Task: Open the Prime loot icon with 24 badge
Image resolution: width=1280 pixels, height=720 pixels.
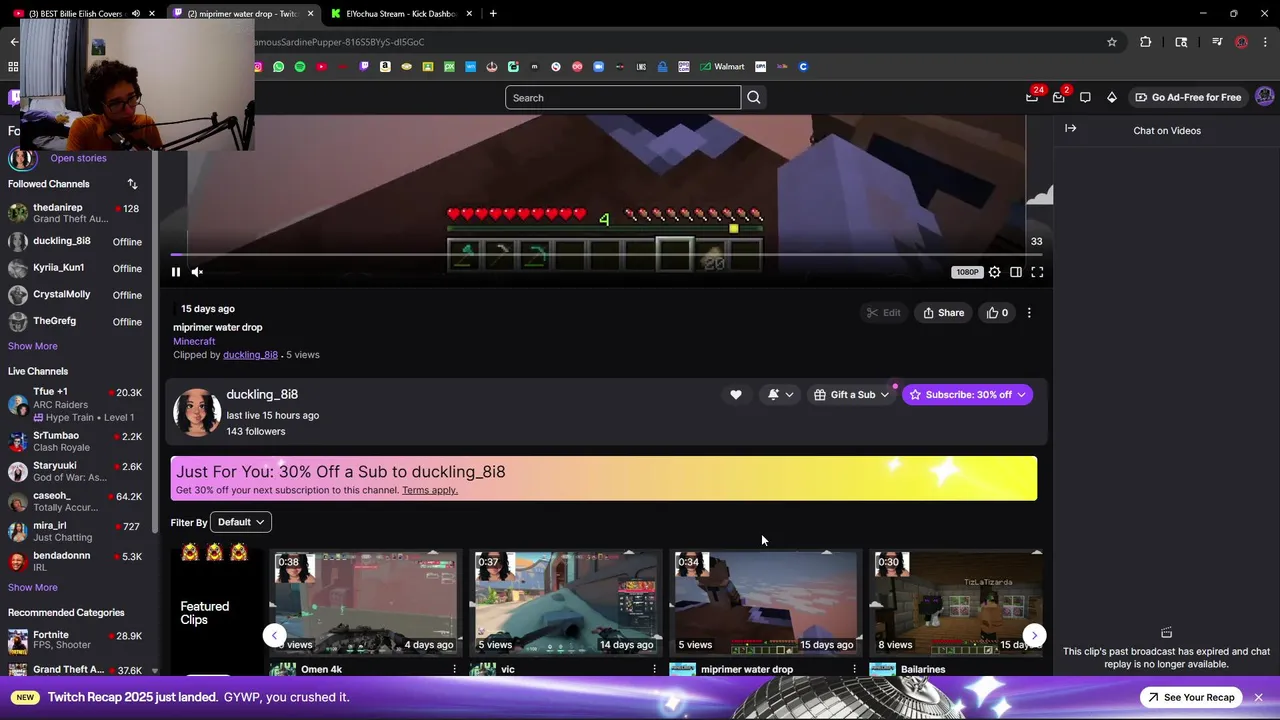Action: tap(1032, 97)
